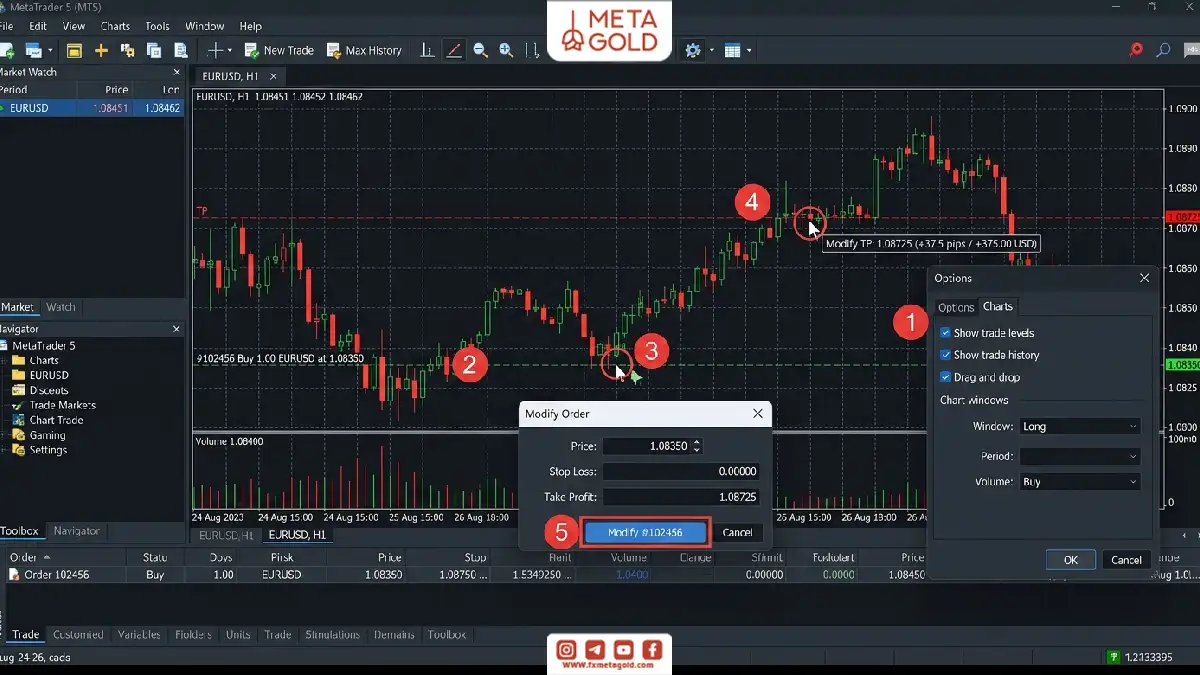Click the yellow window icon in toolbar

tap(74, 50)
